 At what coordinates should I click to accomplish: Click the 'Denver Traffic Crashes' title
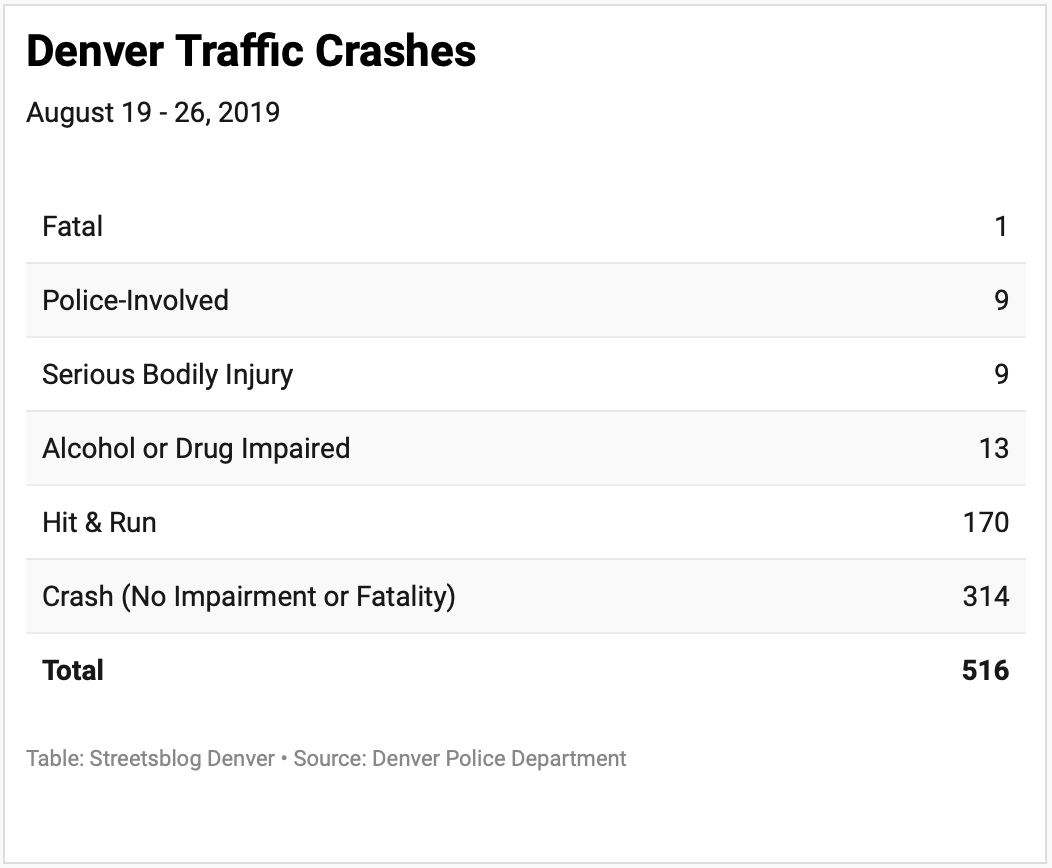pyautogui.click(x=251, y=52)
